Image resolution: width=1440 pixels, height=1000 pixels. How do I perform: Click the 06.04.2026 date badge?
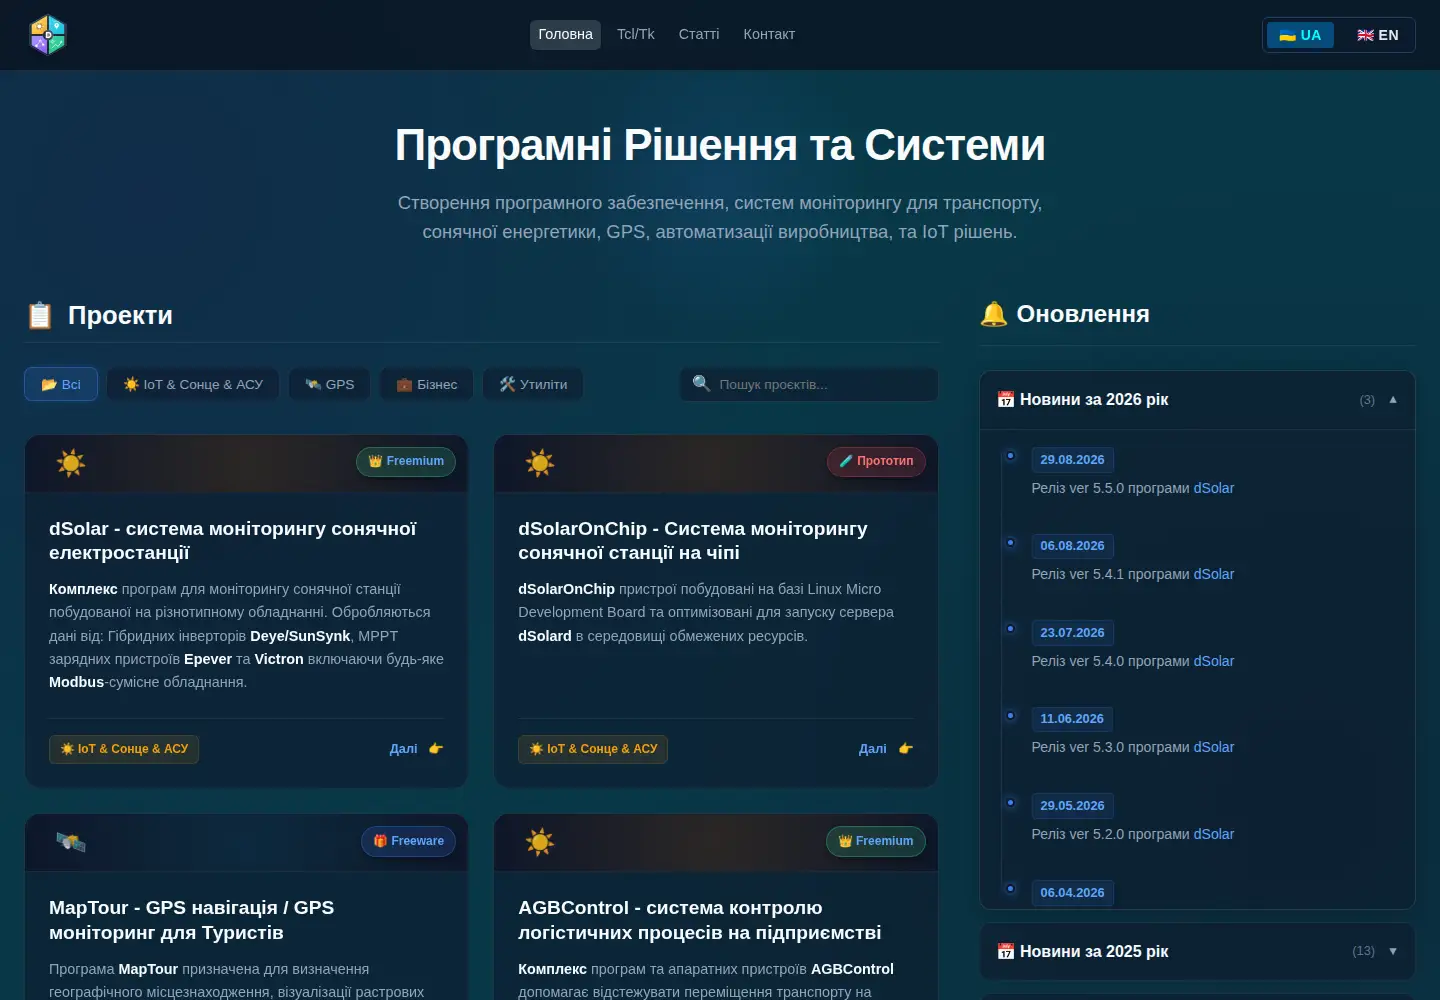1072,893
